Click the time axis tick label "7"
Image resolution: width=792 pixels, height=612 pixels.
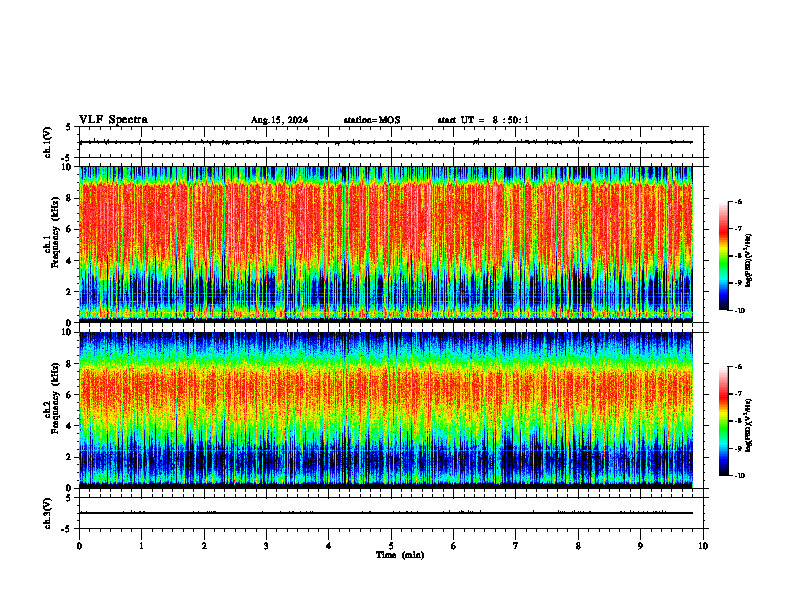[516, 546]
